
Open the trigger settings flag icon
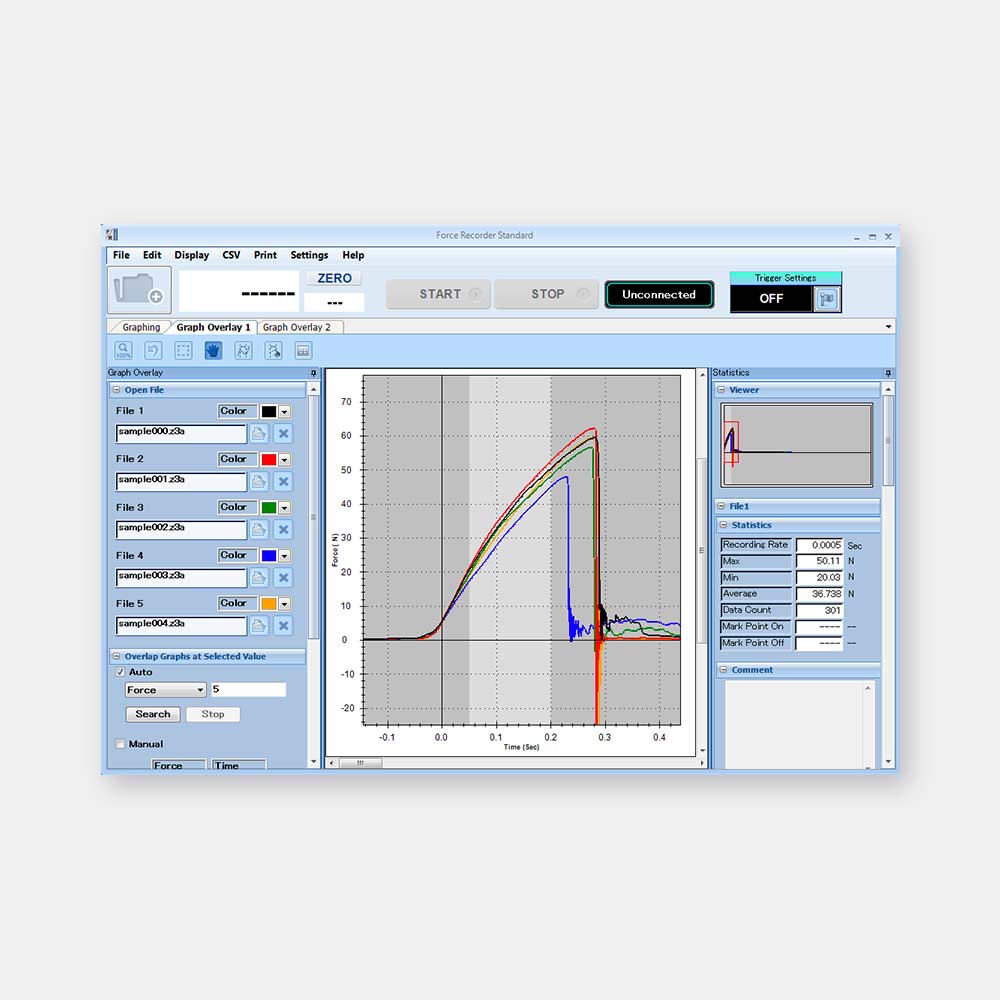[827, 299]
